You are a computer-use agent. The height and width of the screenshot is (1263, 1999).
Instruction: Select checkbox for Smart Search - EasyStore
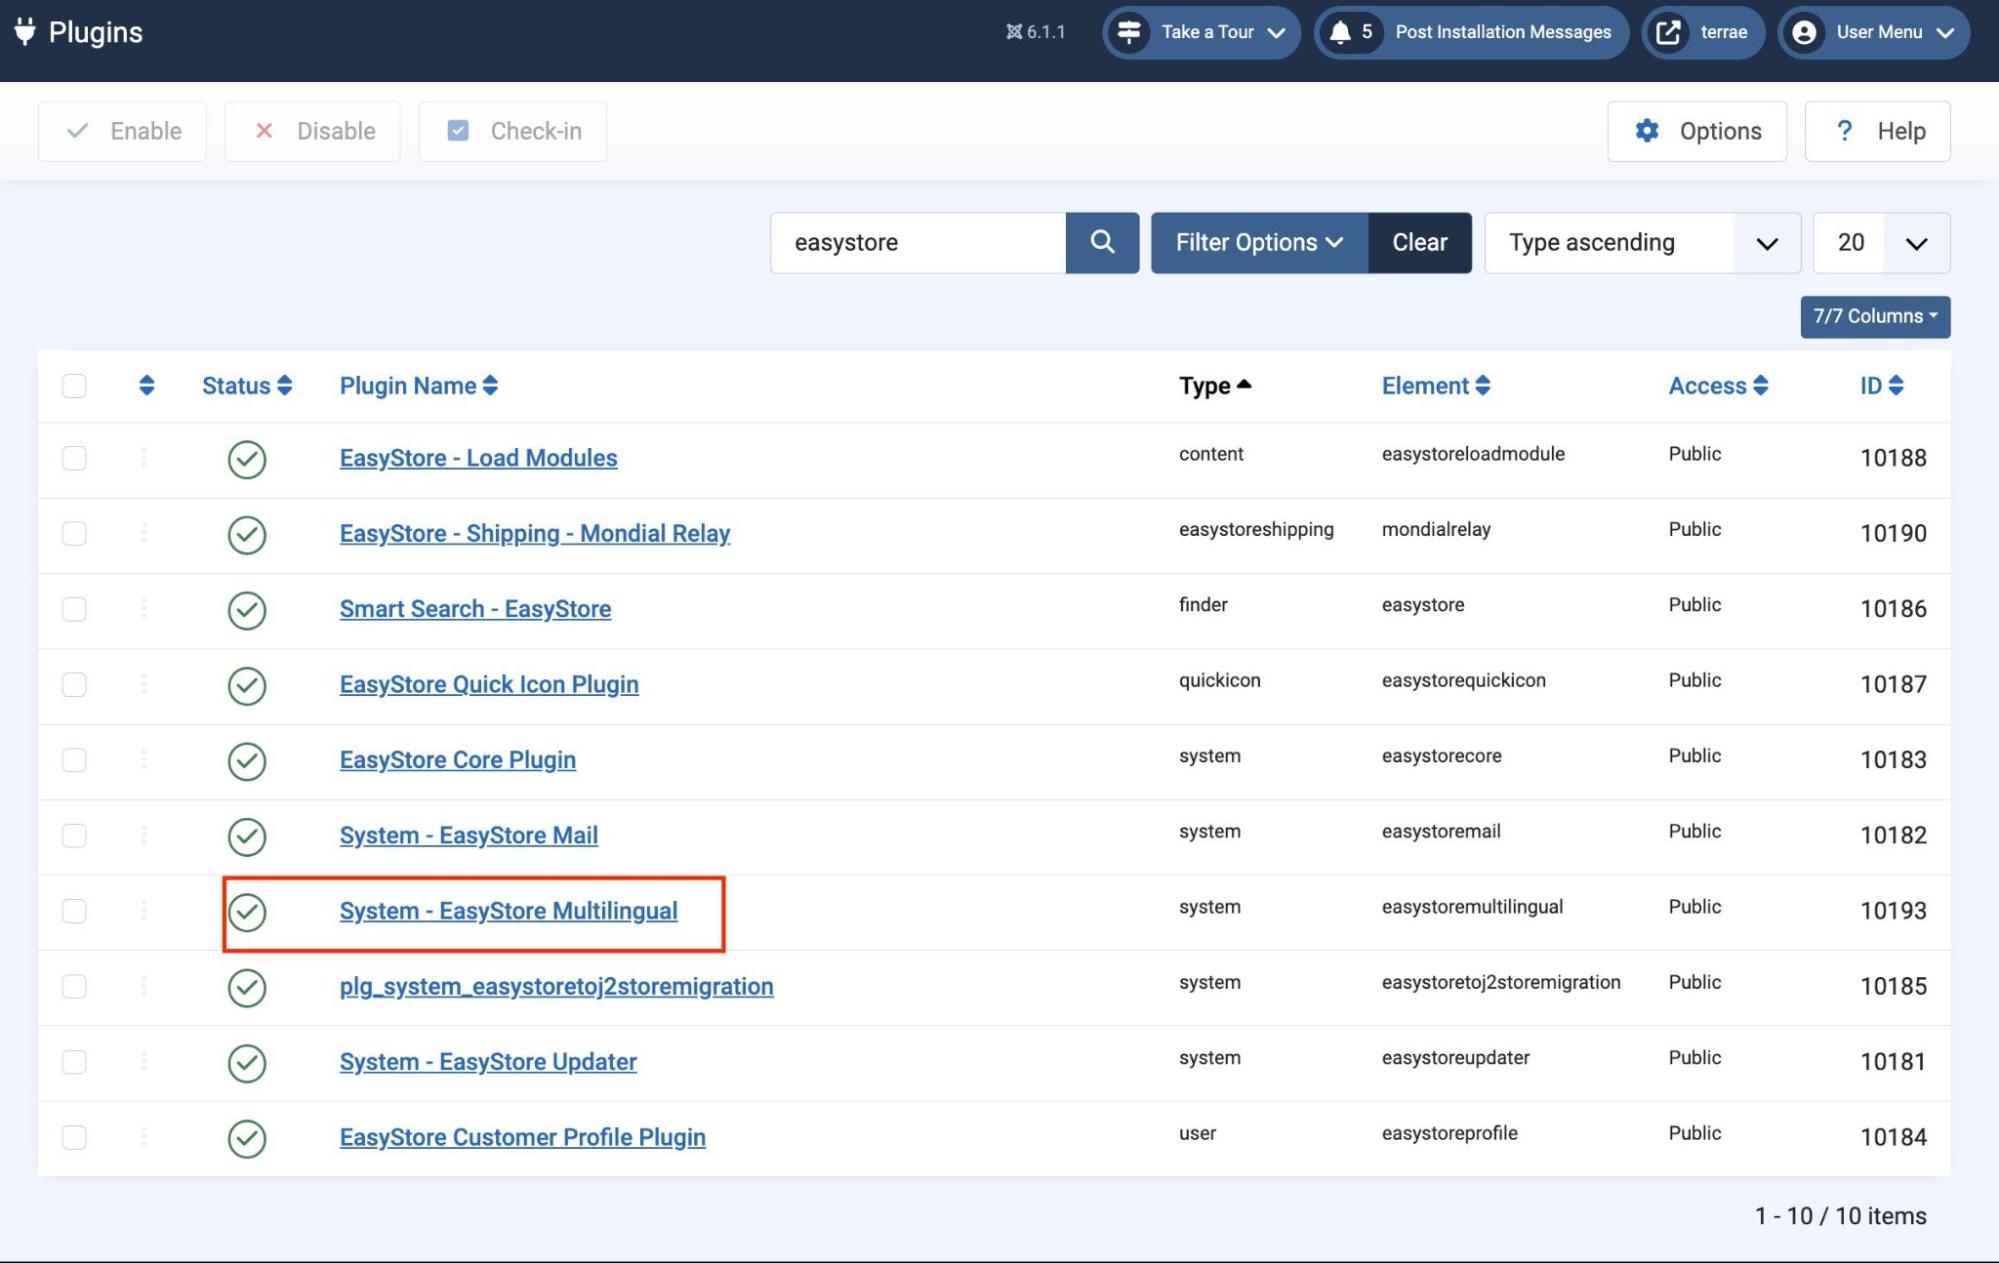[74, 609]
